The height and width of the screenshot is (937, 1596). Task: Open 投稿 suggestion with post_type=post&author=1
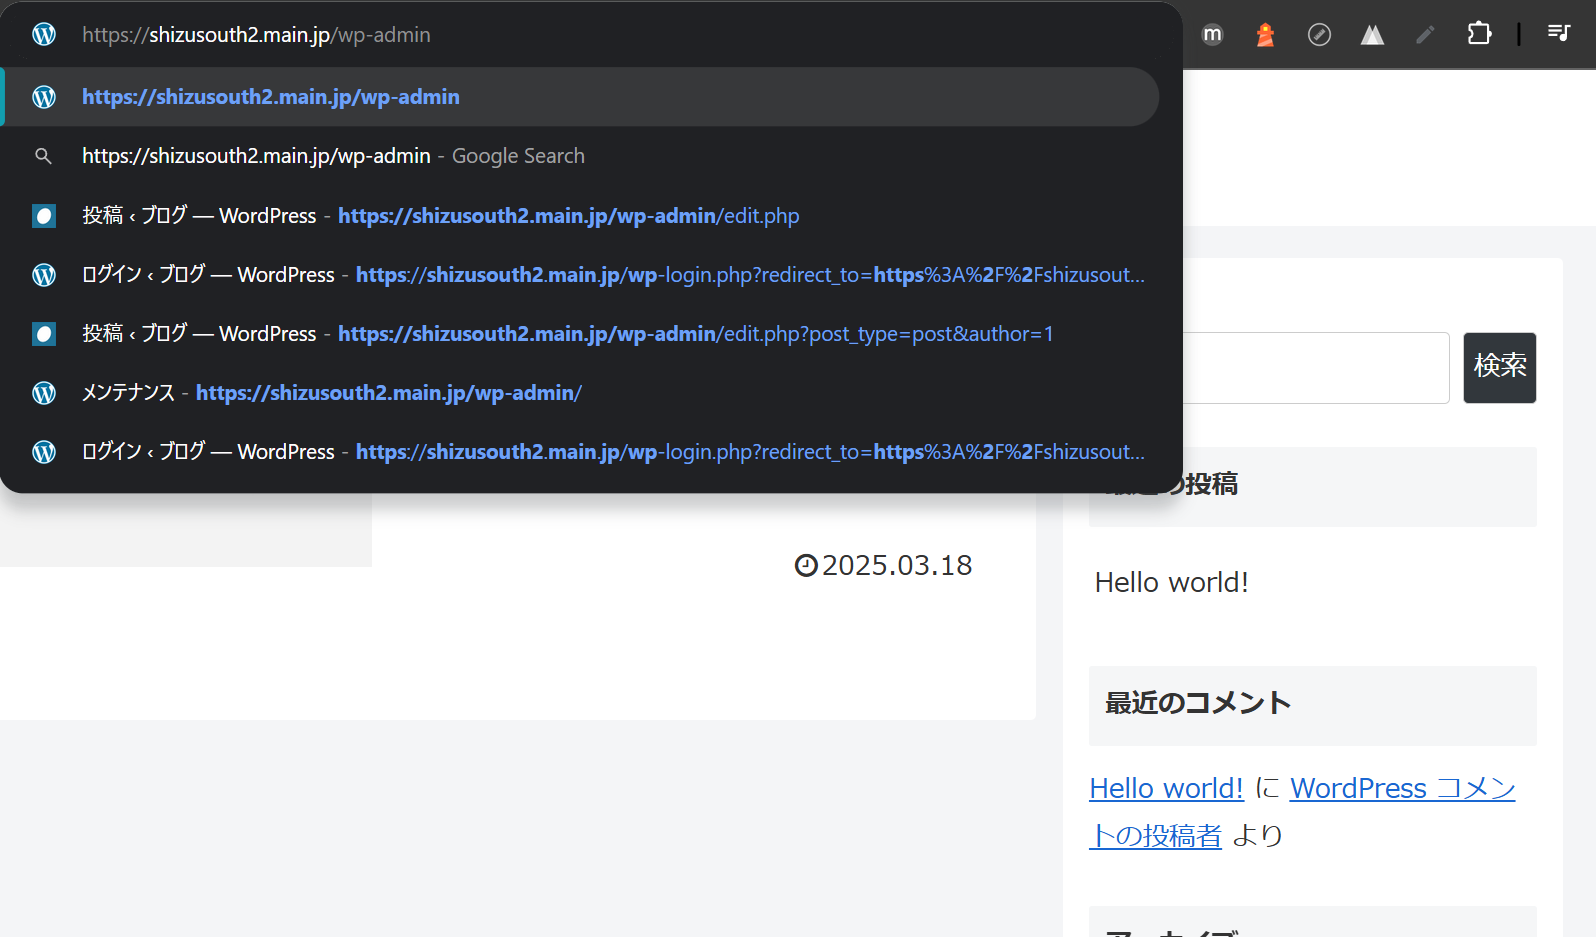point(567,334)
